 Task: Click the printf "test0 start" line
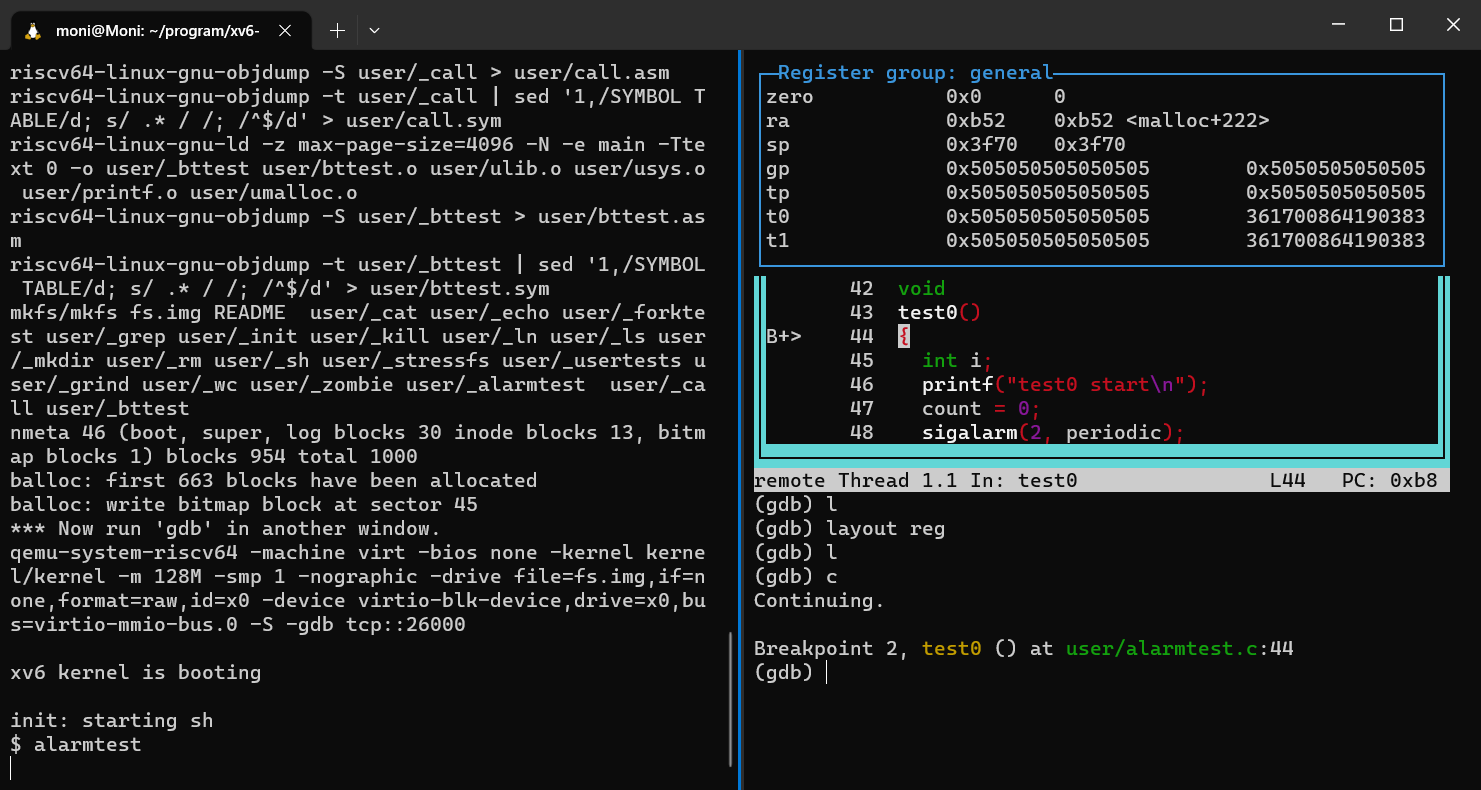point(1066,385)
